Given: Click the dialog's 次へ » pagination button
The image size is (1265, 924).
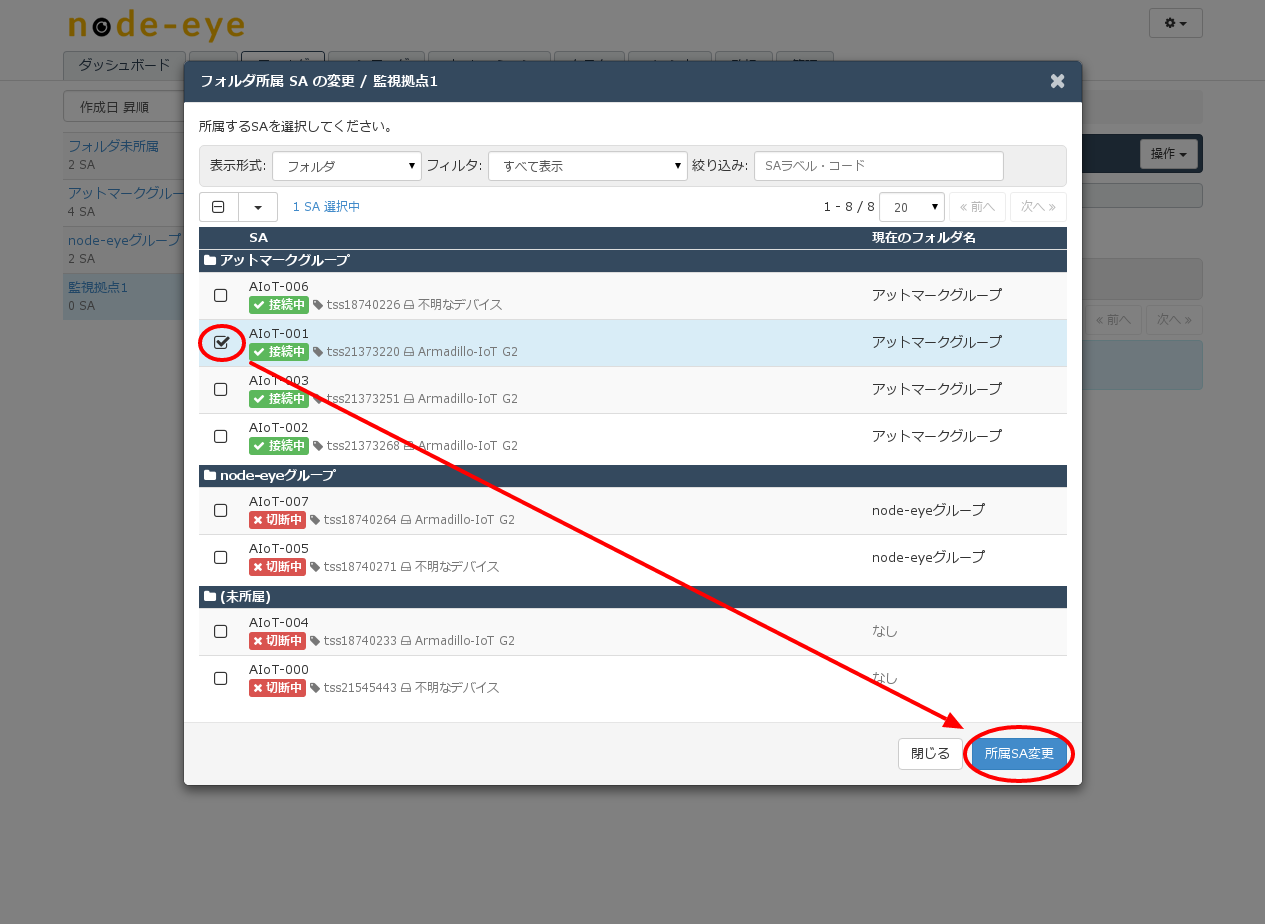Looking at the screenshot, I should tap(1038, 207).
